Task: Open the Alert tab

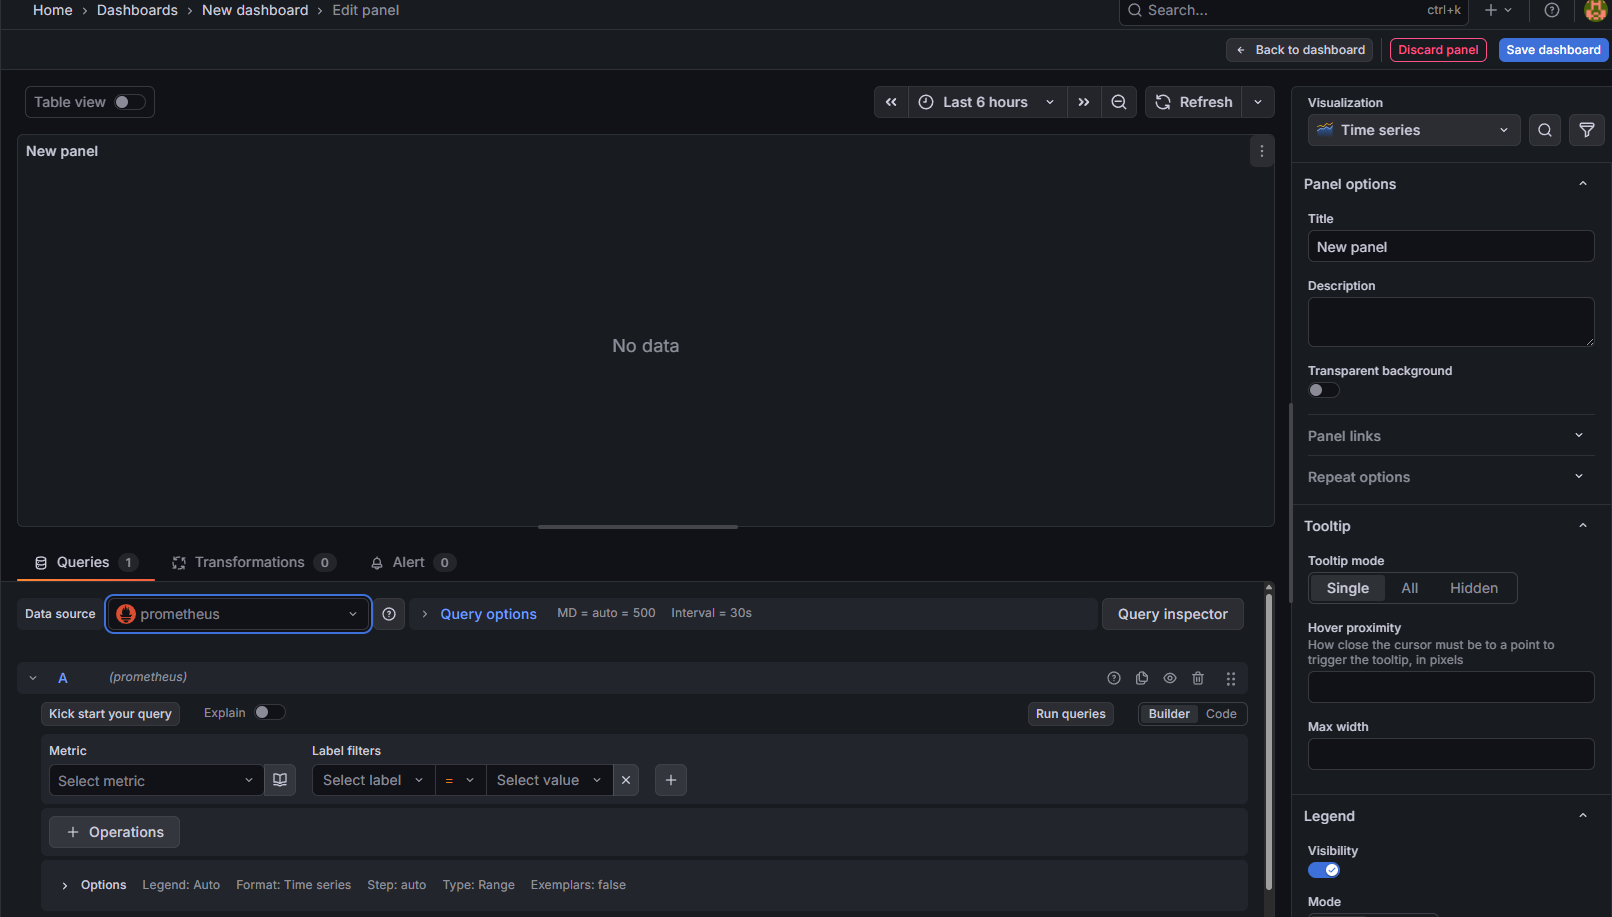Action: tap(409, 562)
